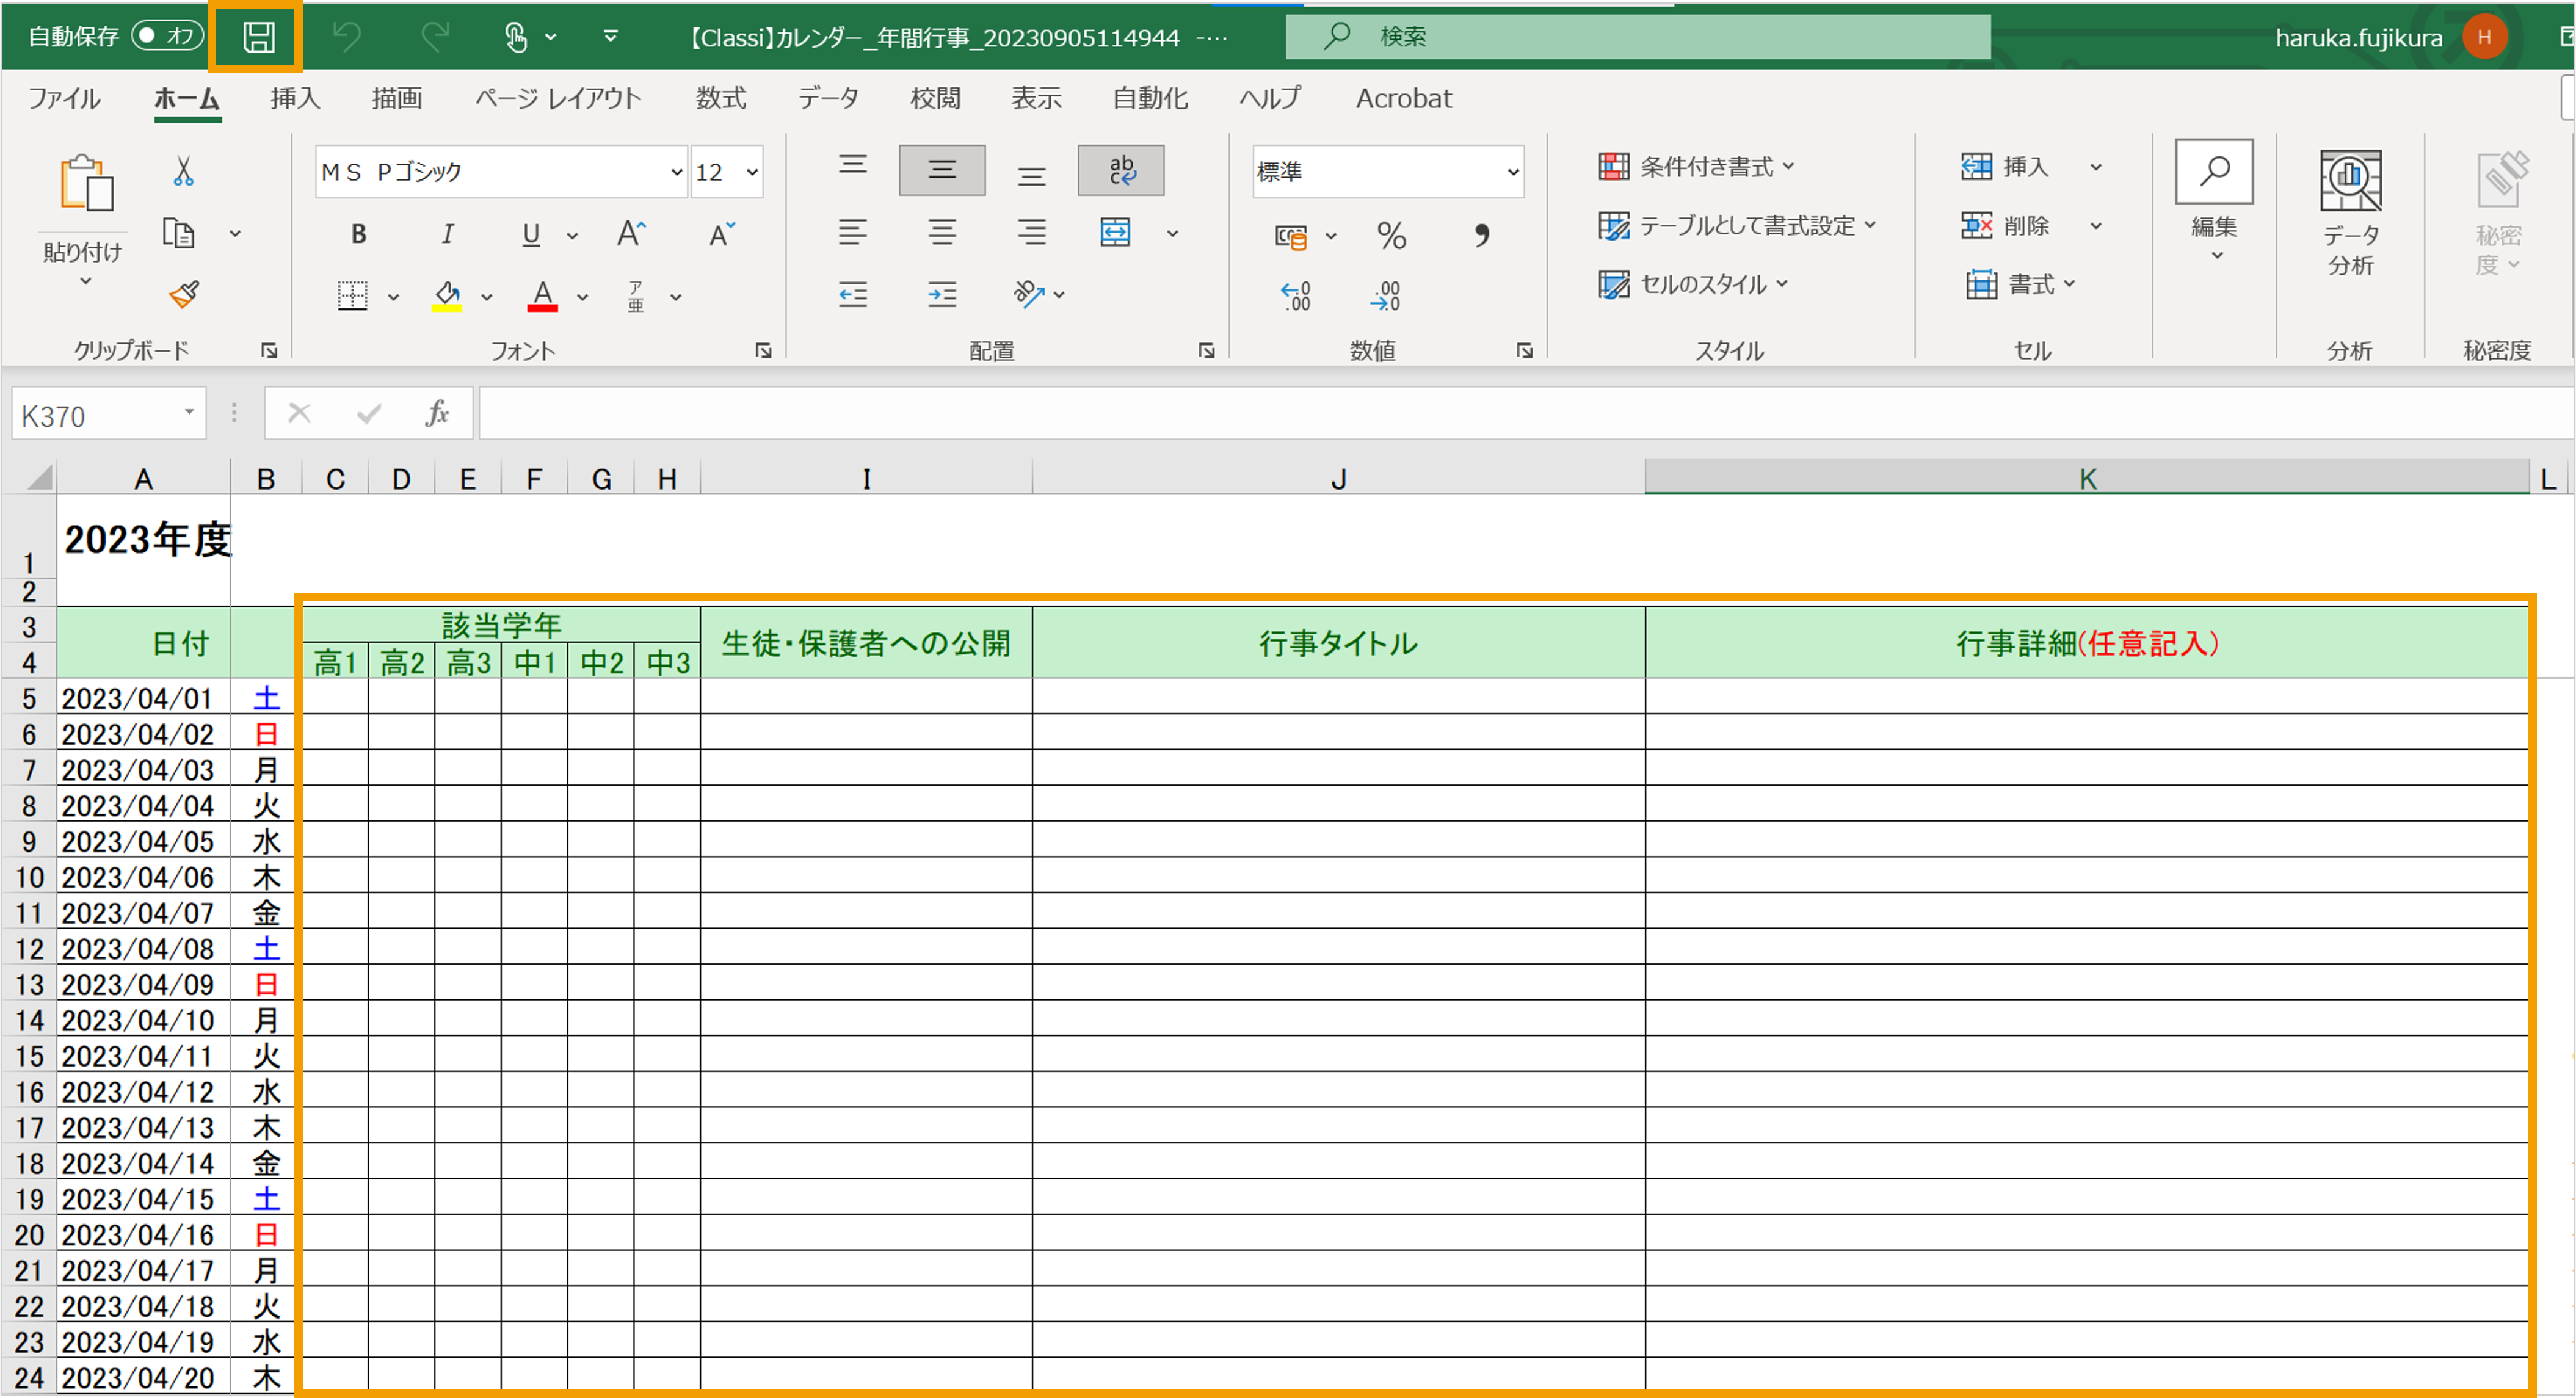Open clipboard dialog launcher
Image resolution: width=2576 pixels, height=1398 pixels.
(269, 350)
